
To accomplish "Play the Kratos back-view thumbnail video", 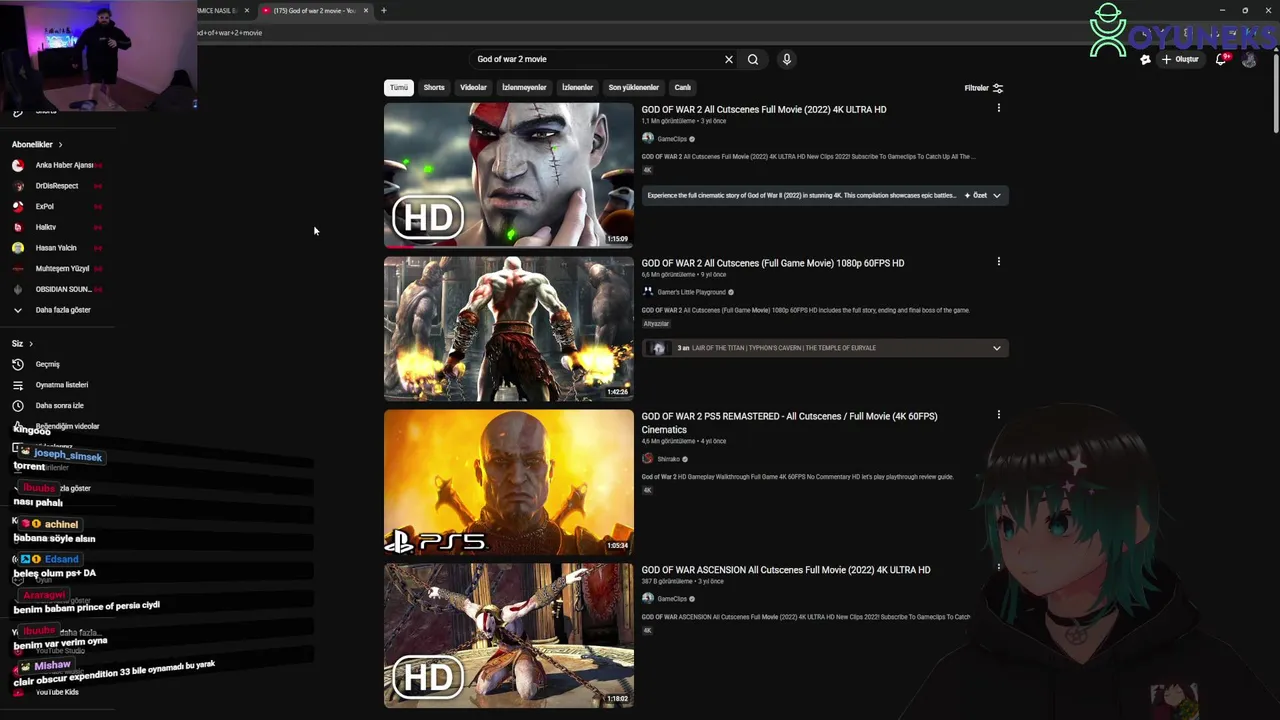I will tap(509, 329).
